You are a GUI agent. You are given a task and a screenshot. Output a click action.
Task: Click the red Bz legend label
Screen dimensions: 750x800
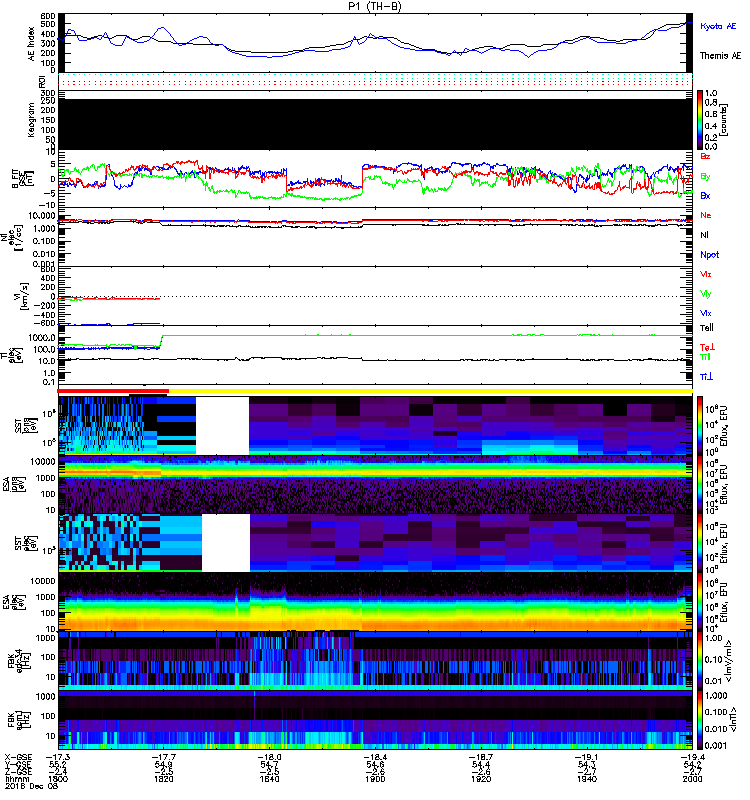705,156
